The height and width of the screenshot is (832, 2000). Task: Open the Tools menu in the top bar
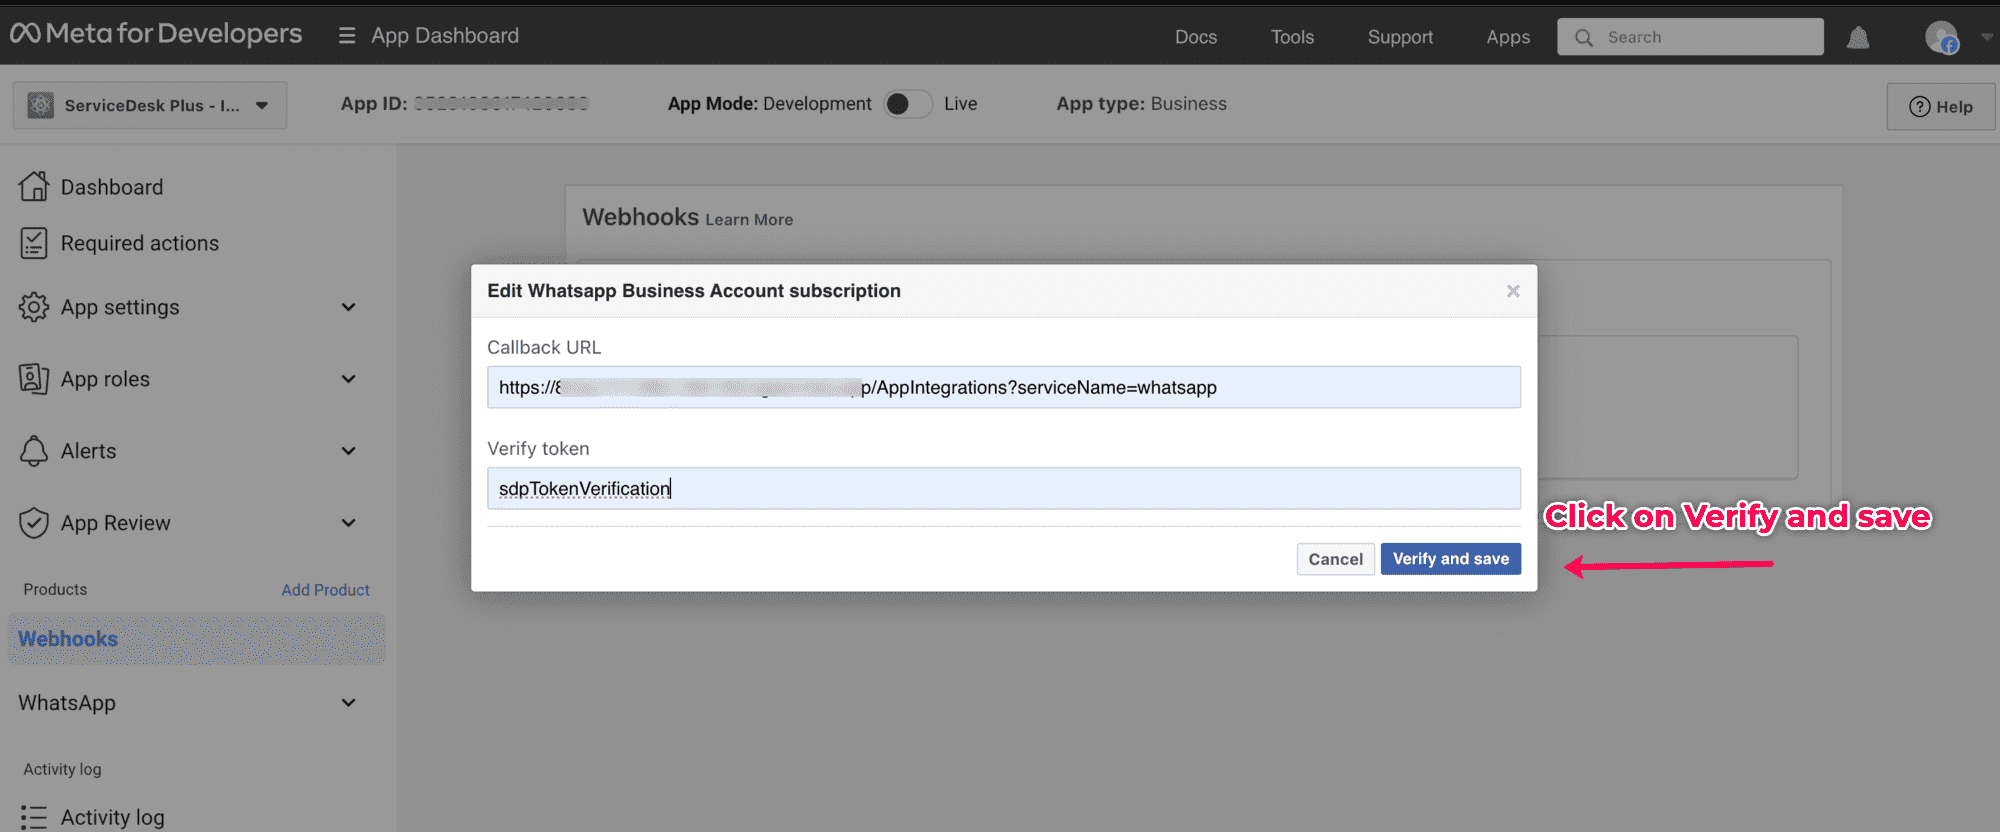[x=1292, y=37]
